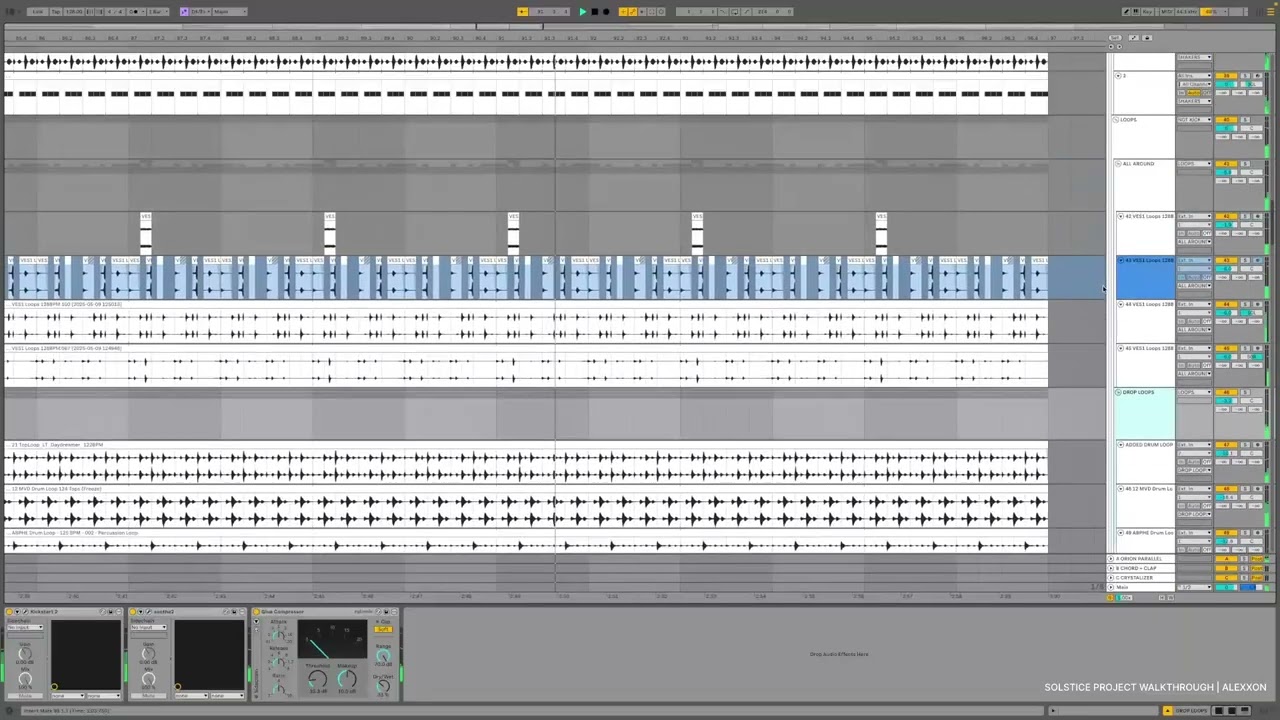Viewport: 1280px width, 720px height.
Task: Click soothe2 Mute button
Action: tap(148, 696)
